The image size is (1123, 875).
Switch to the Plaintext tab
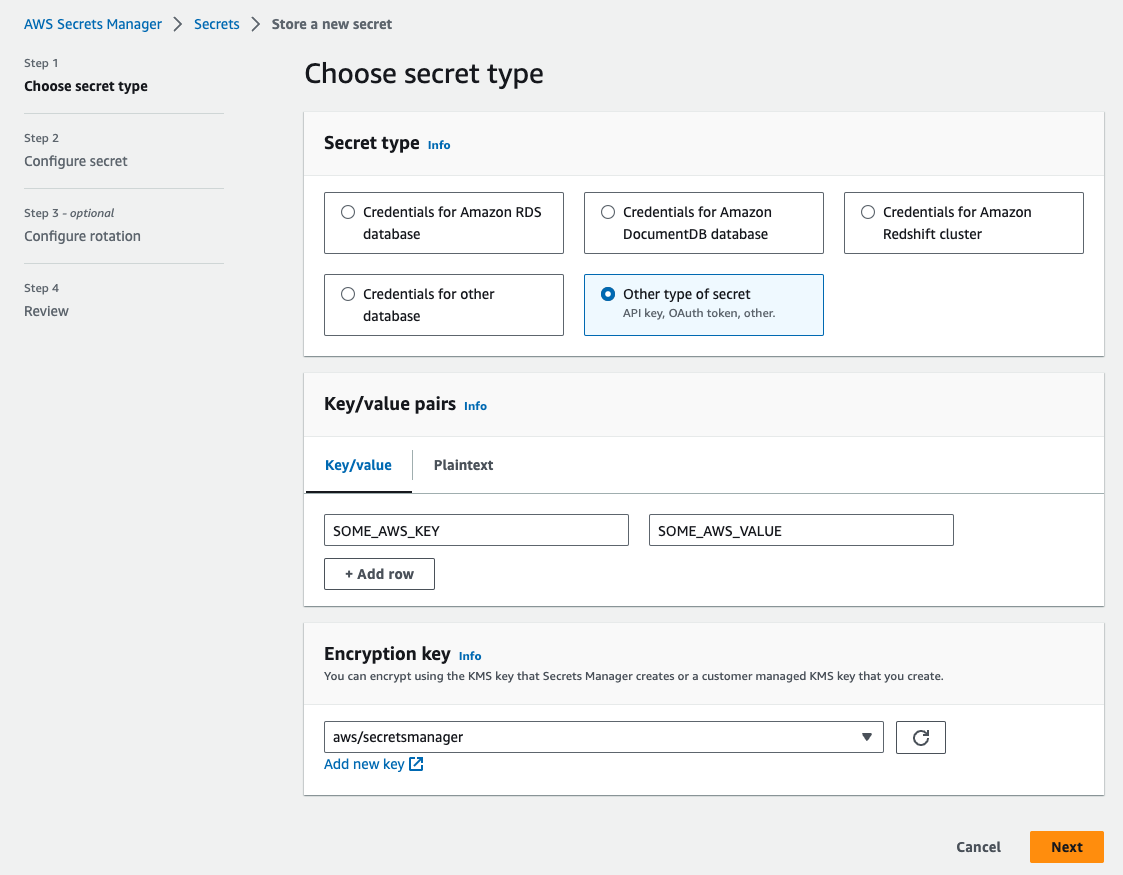pos(463,465)
